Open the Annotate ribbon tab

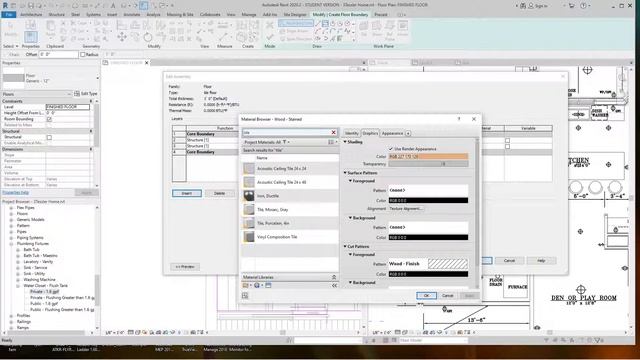tap(131, 15)
